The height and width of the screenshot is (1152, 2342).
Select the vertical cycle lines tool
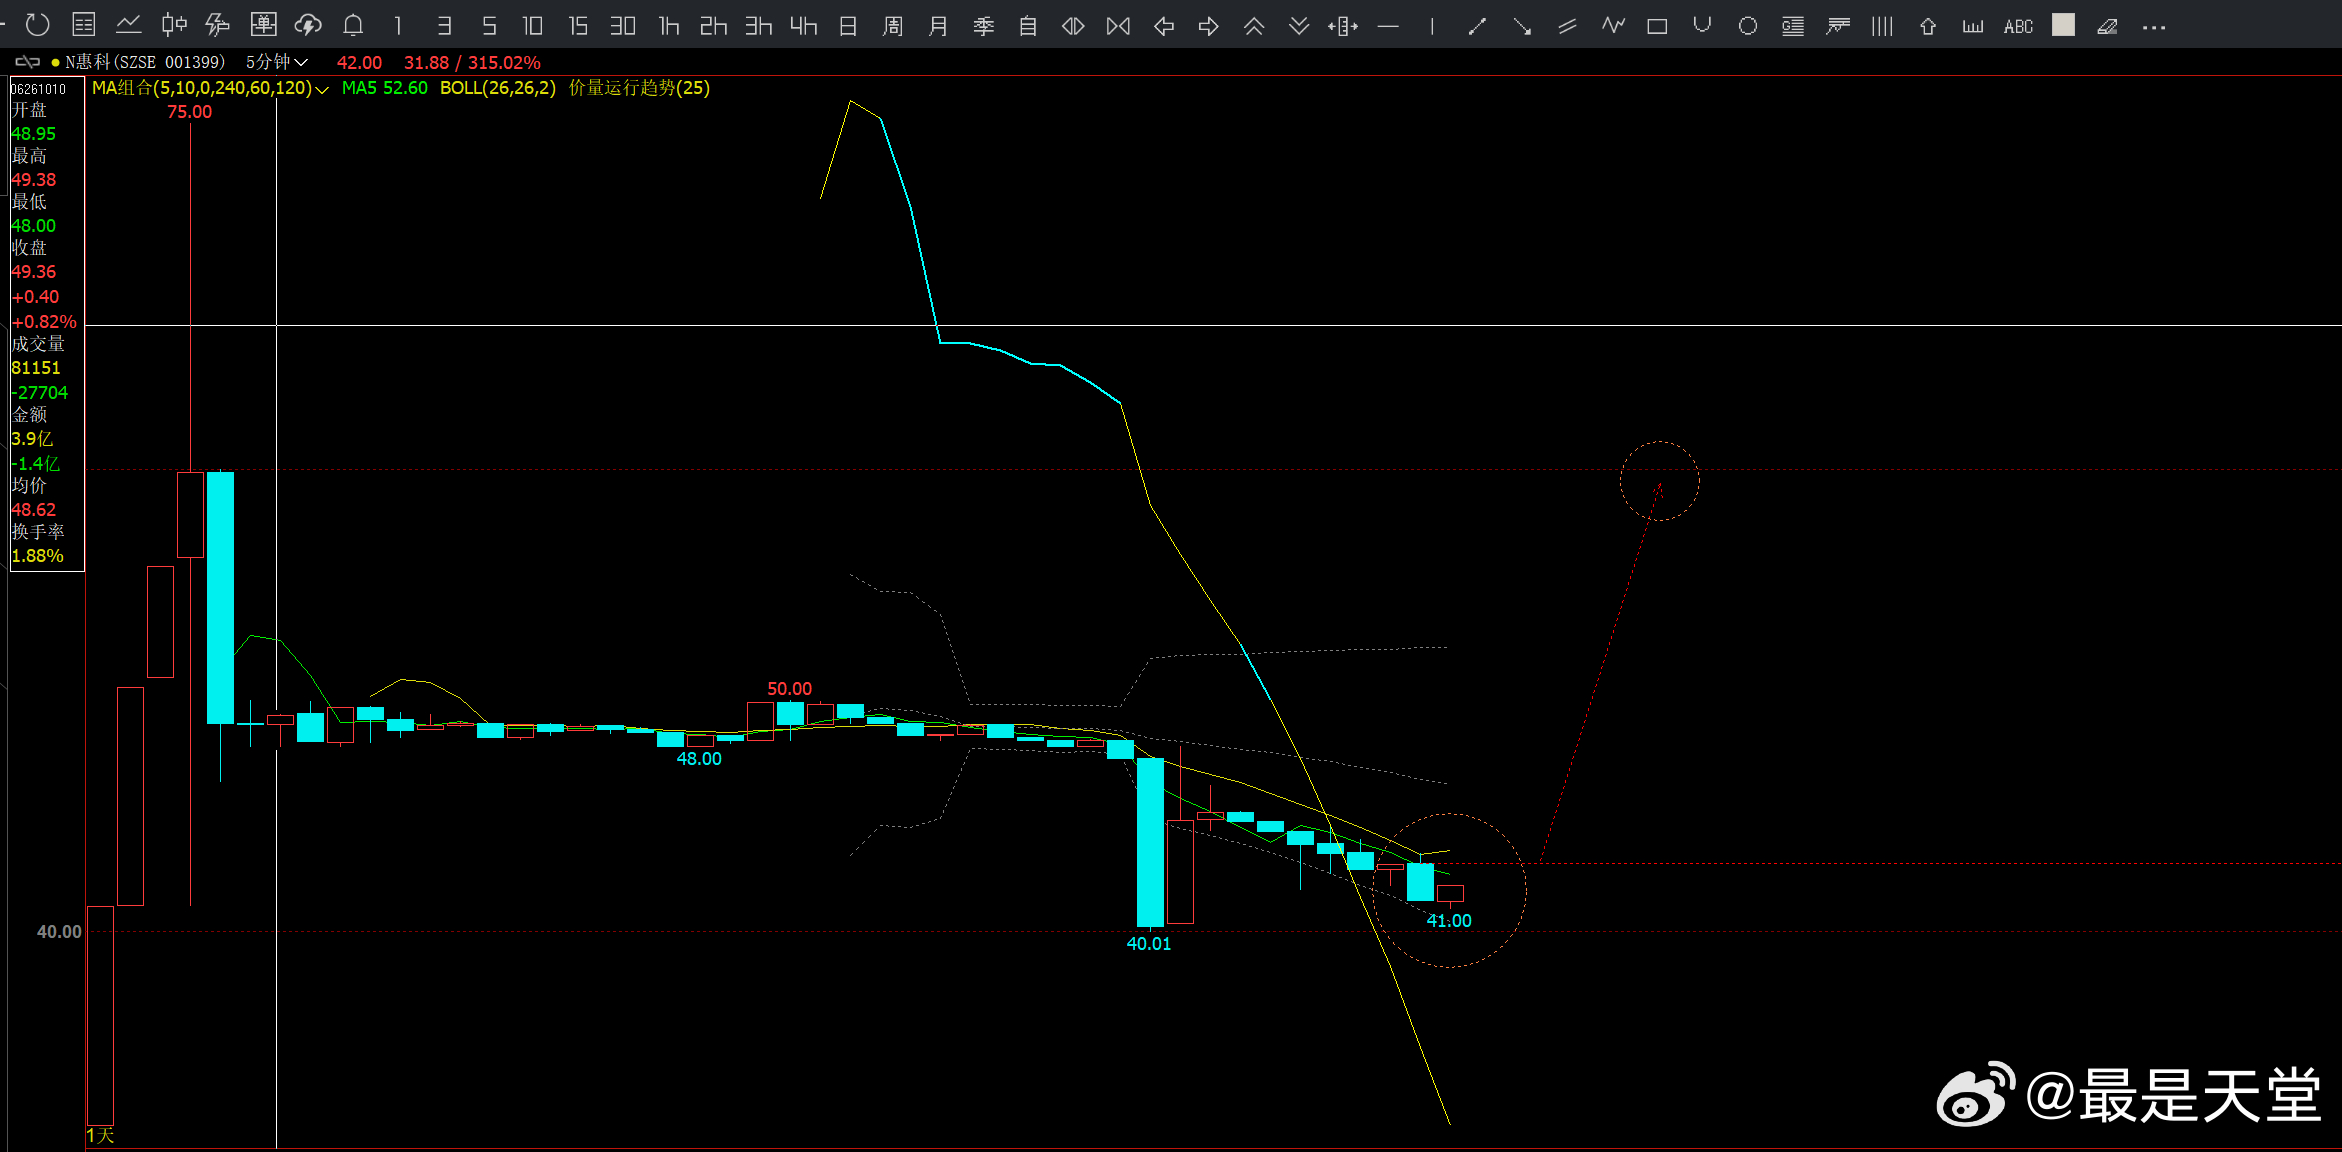(1882, 26)
